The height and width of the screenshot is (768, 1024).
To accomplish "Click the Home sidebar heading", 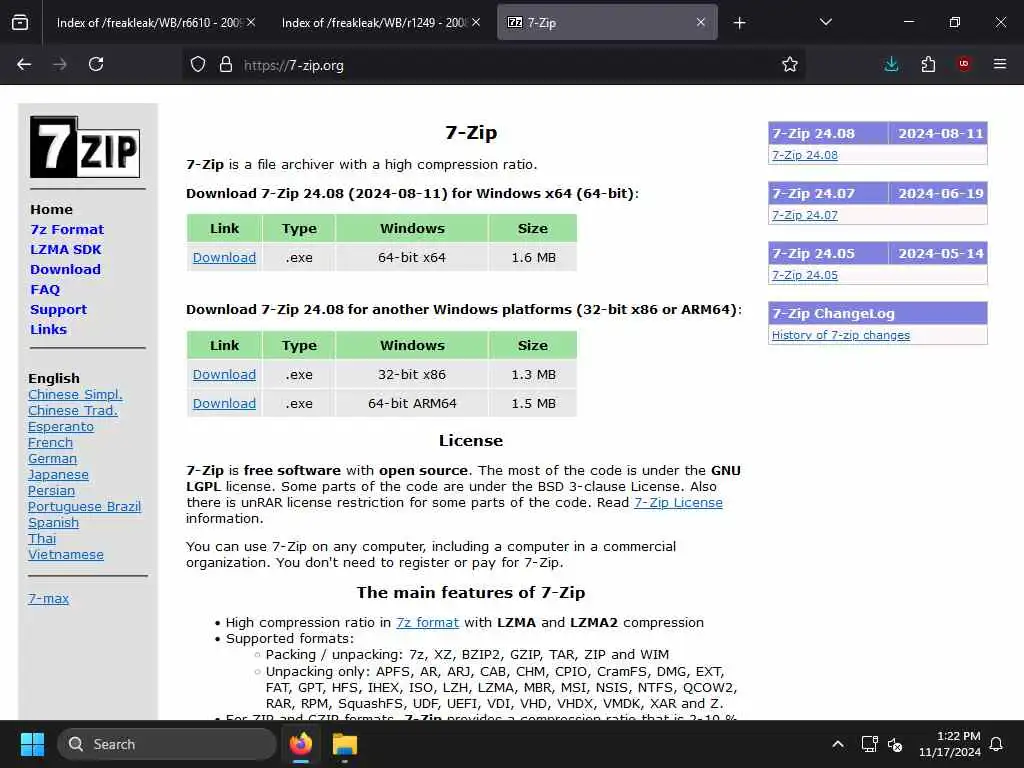I will coord(51,210).
